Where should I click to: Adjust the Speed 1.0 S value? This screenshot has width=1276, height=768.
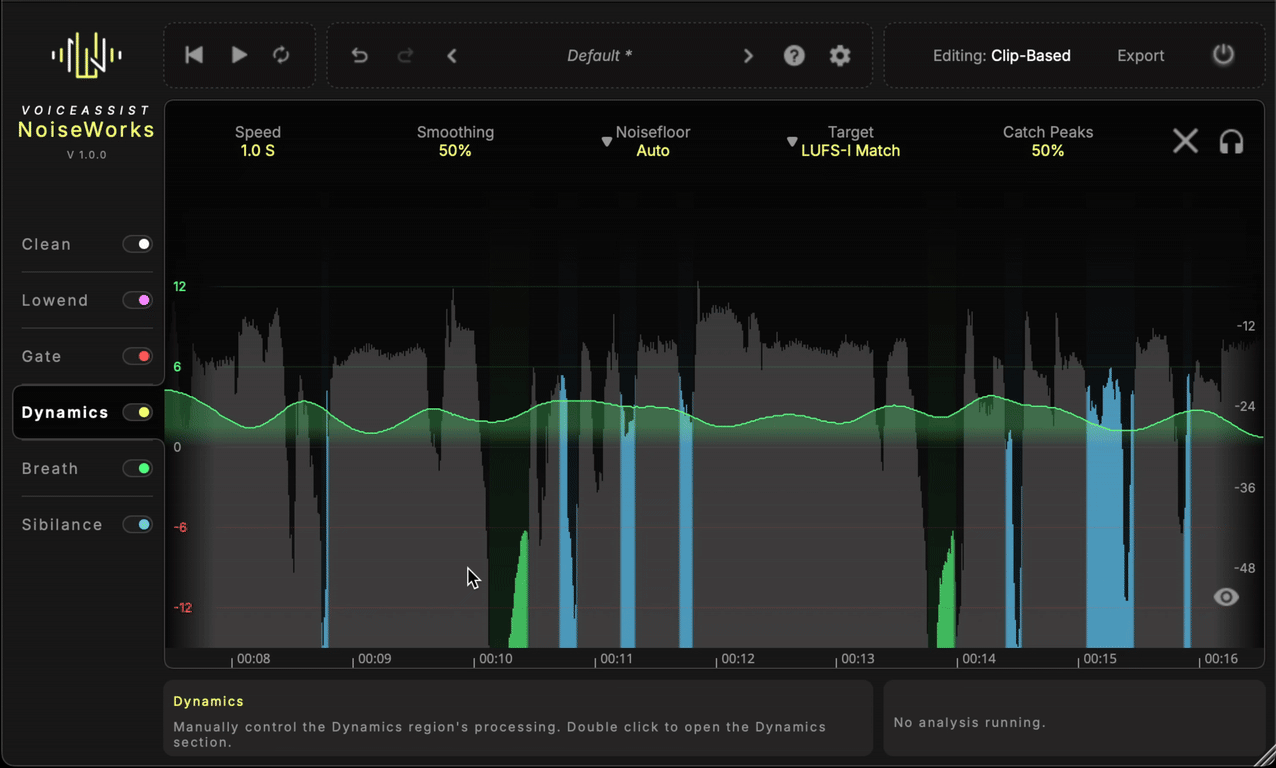(x=258, y=151)
